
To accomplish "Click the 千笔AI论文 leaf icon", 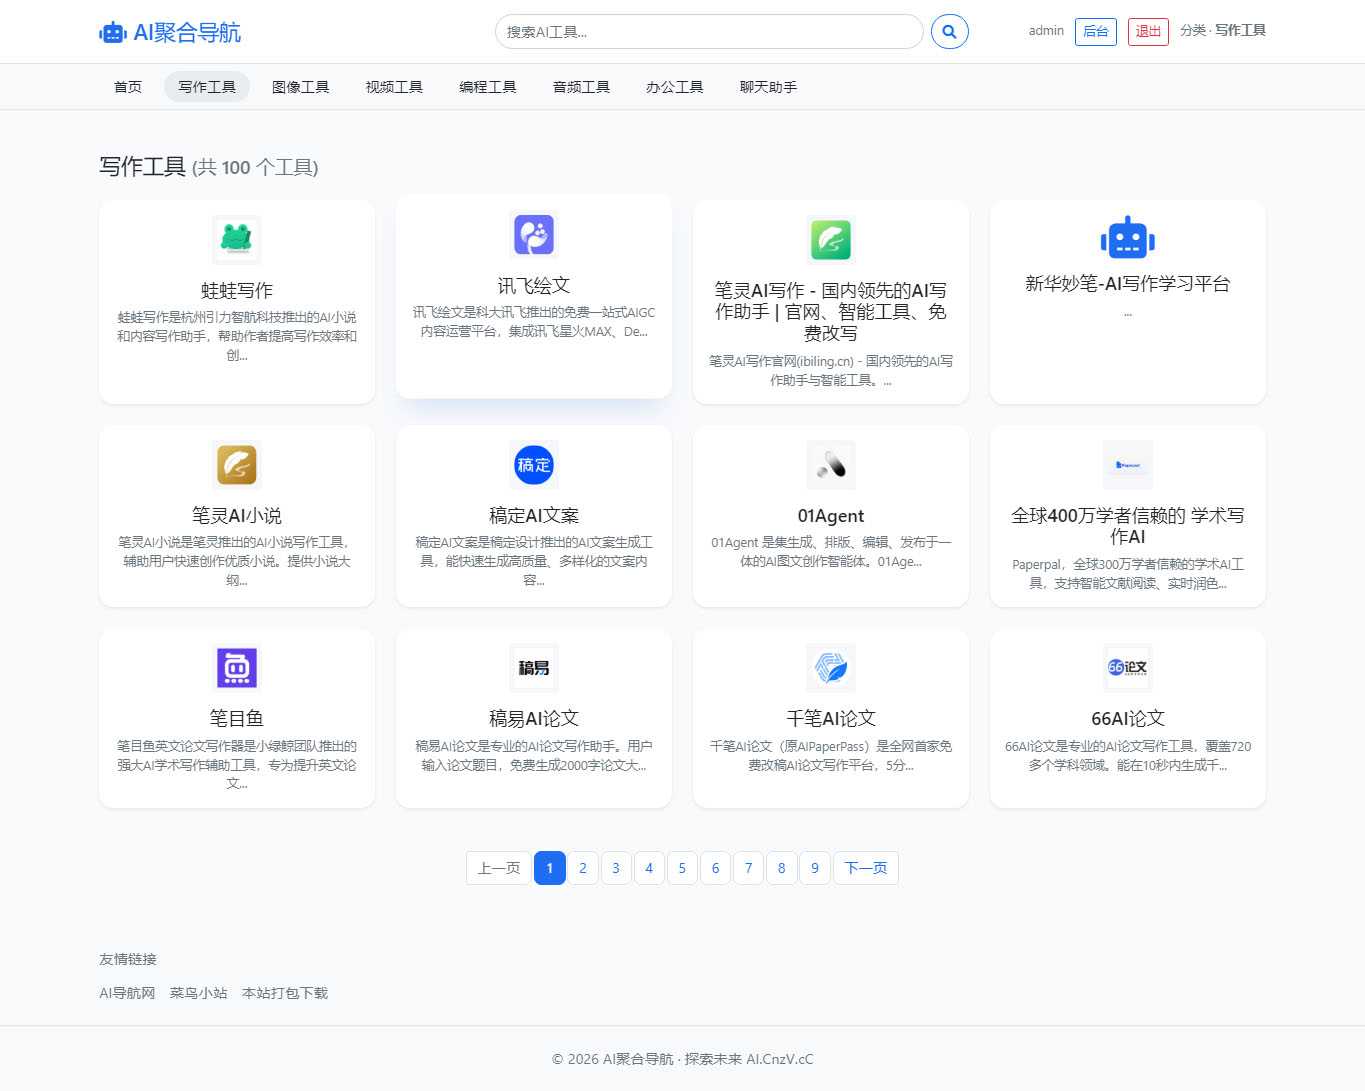I will (830, 667).
